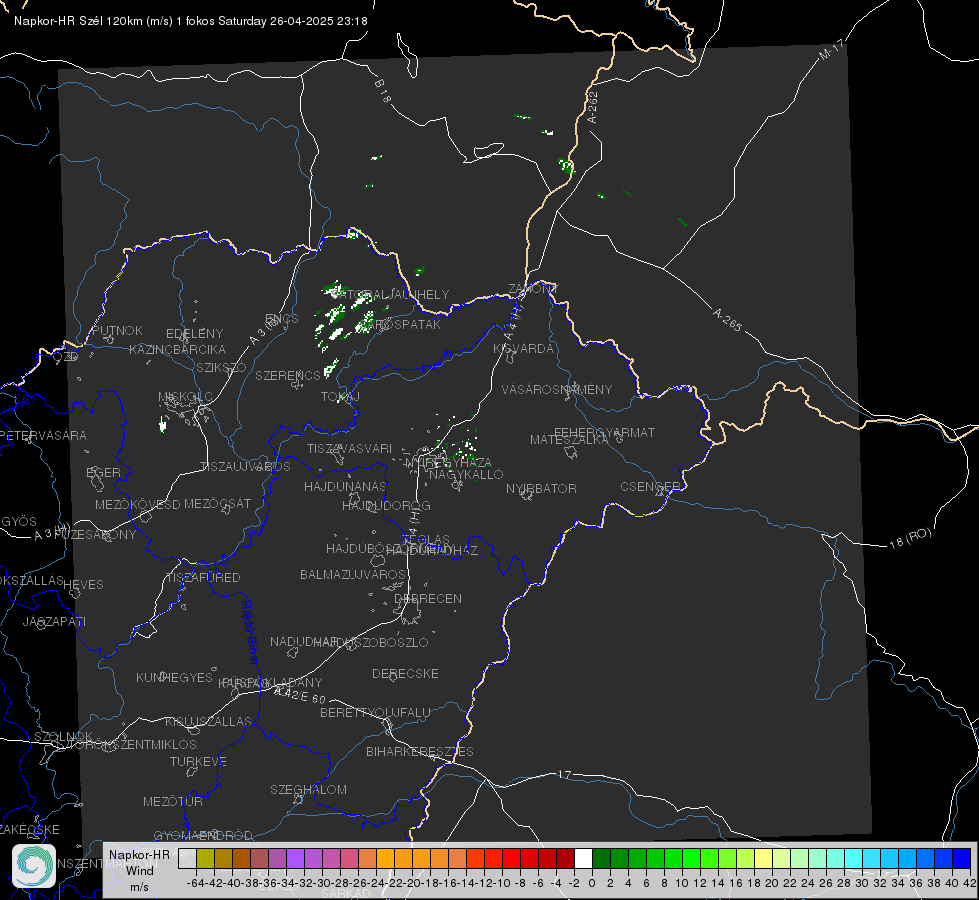Screen dimensions: 979x900
Task: Click the white swatch between -2 and 0
Action: [x=583, y=858]
